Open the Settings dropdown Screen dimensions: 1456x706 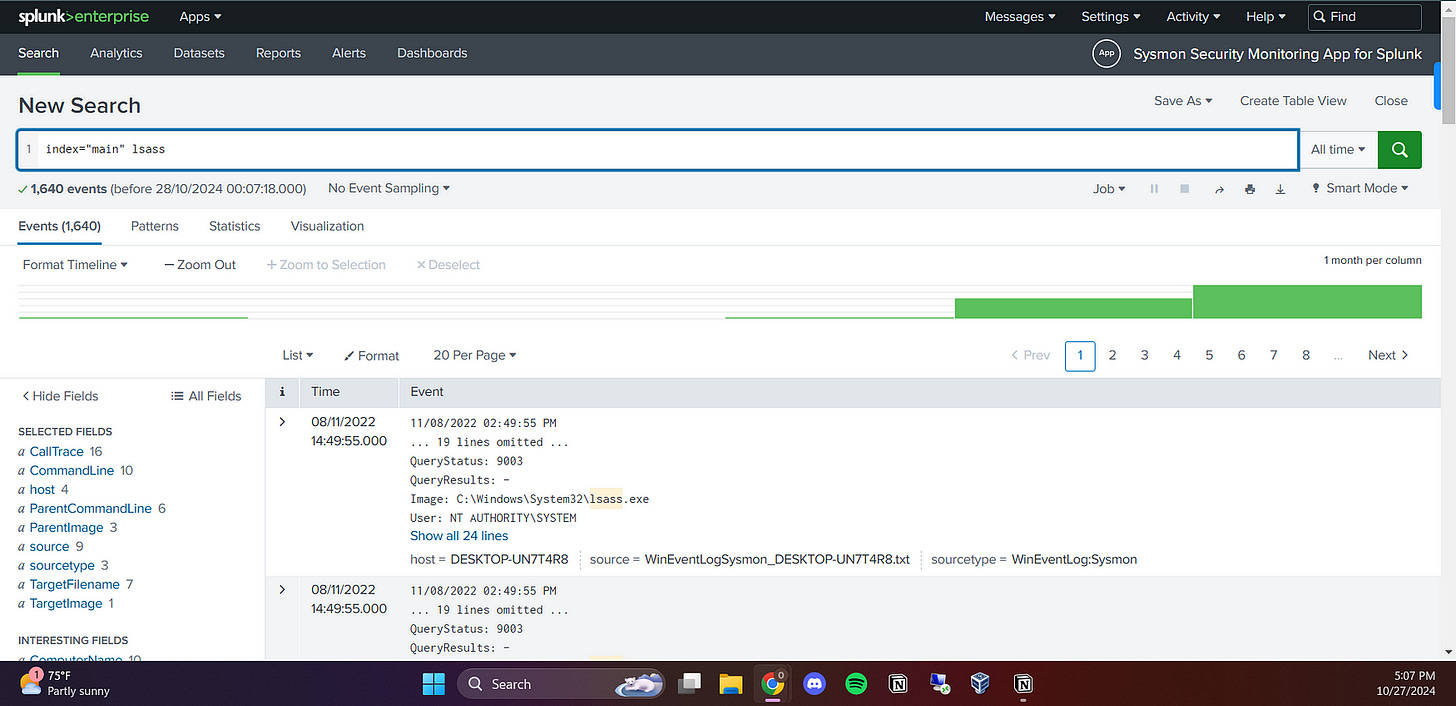1111,17
